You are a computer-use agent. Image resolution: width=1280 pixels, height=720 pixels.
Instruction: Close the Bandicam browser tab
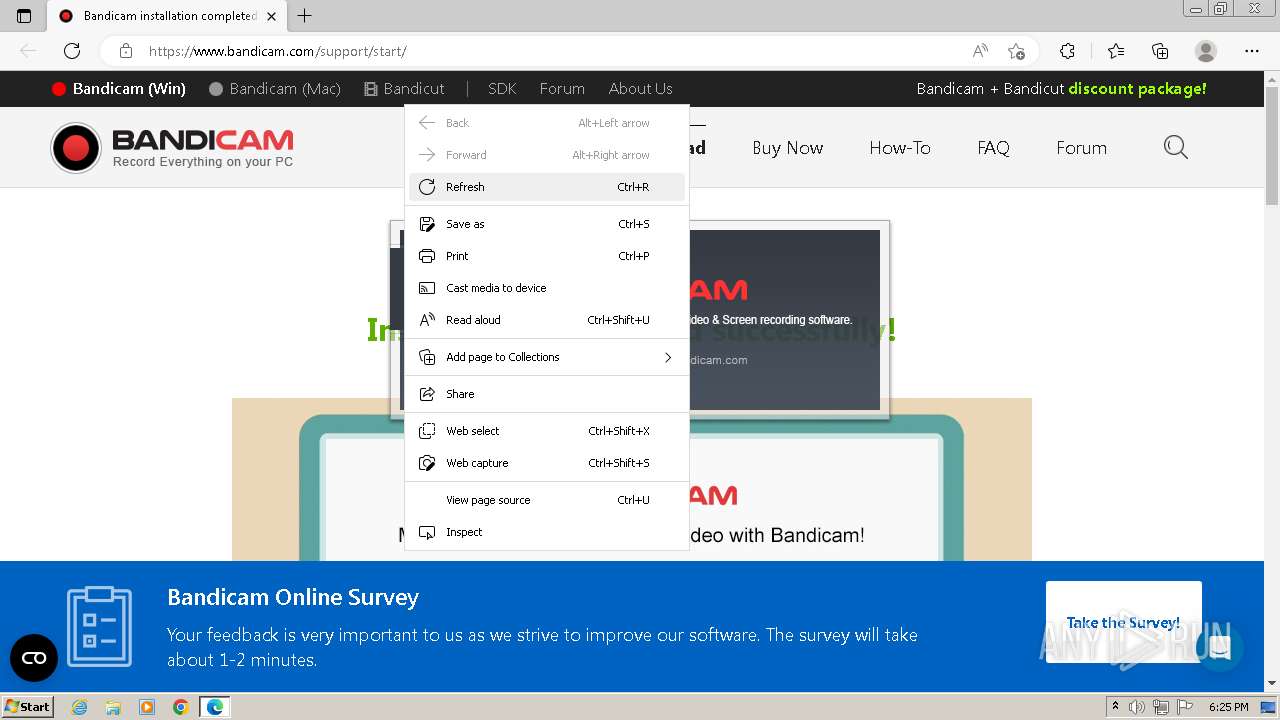pos(271,16)
